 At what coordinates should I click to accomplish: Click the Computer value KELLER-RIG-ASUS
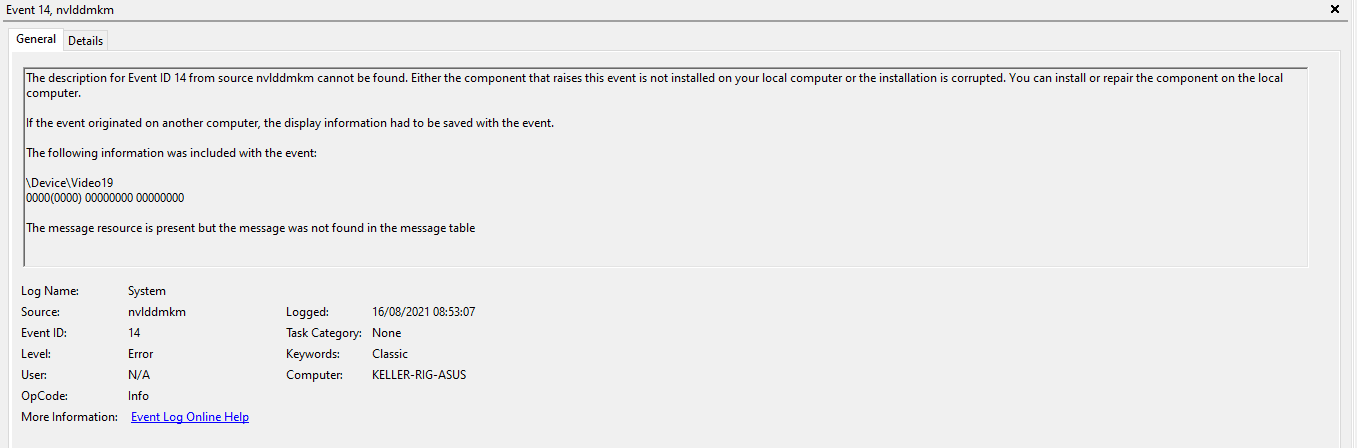click(x=419, y=375)
